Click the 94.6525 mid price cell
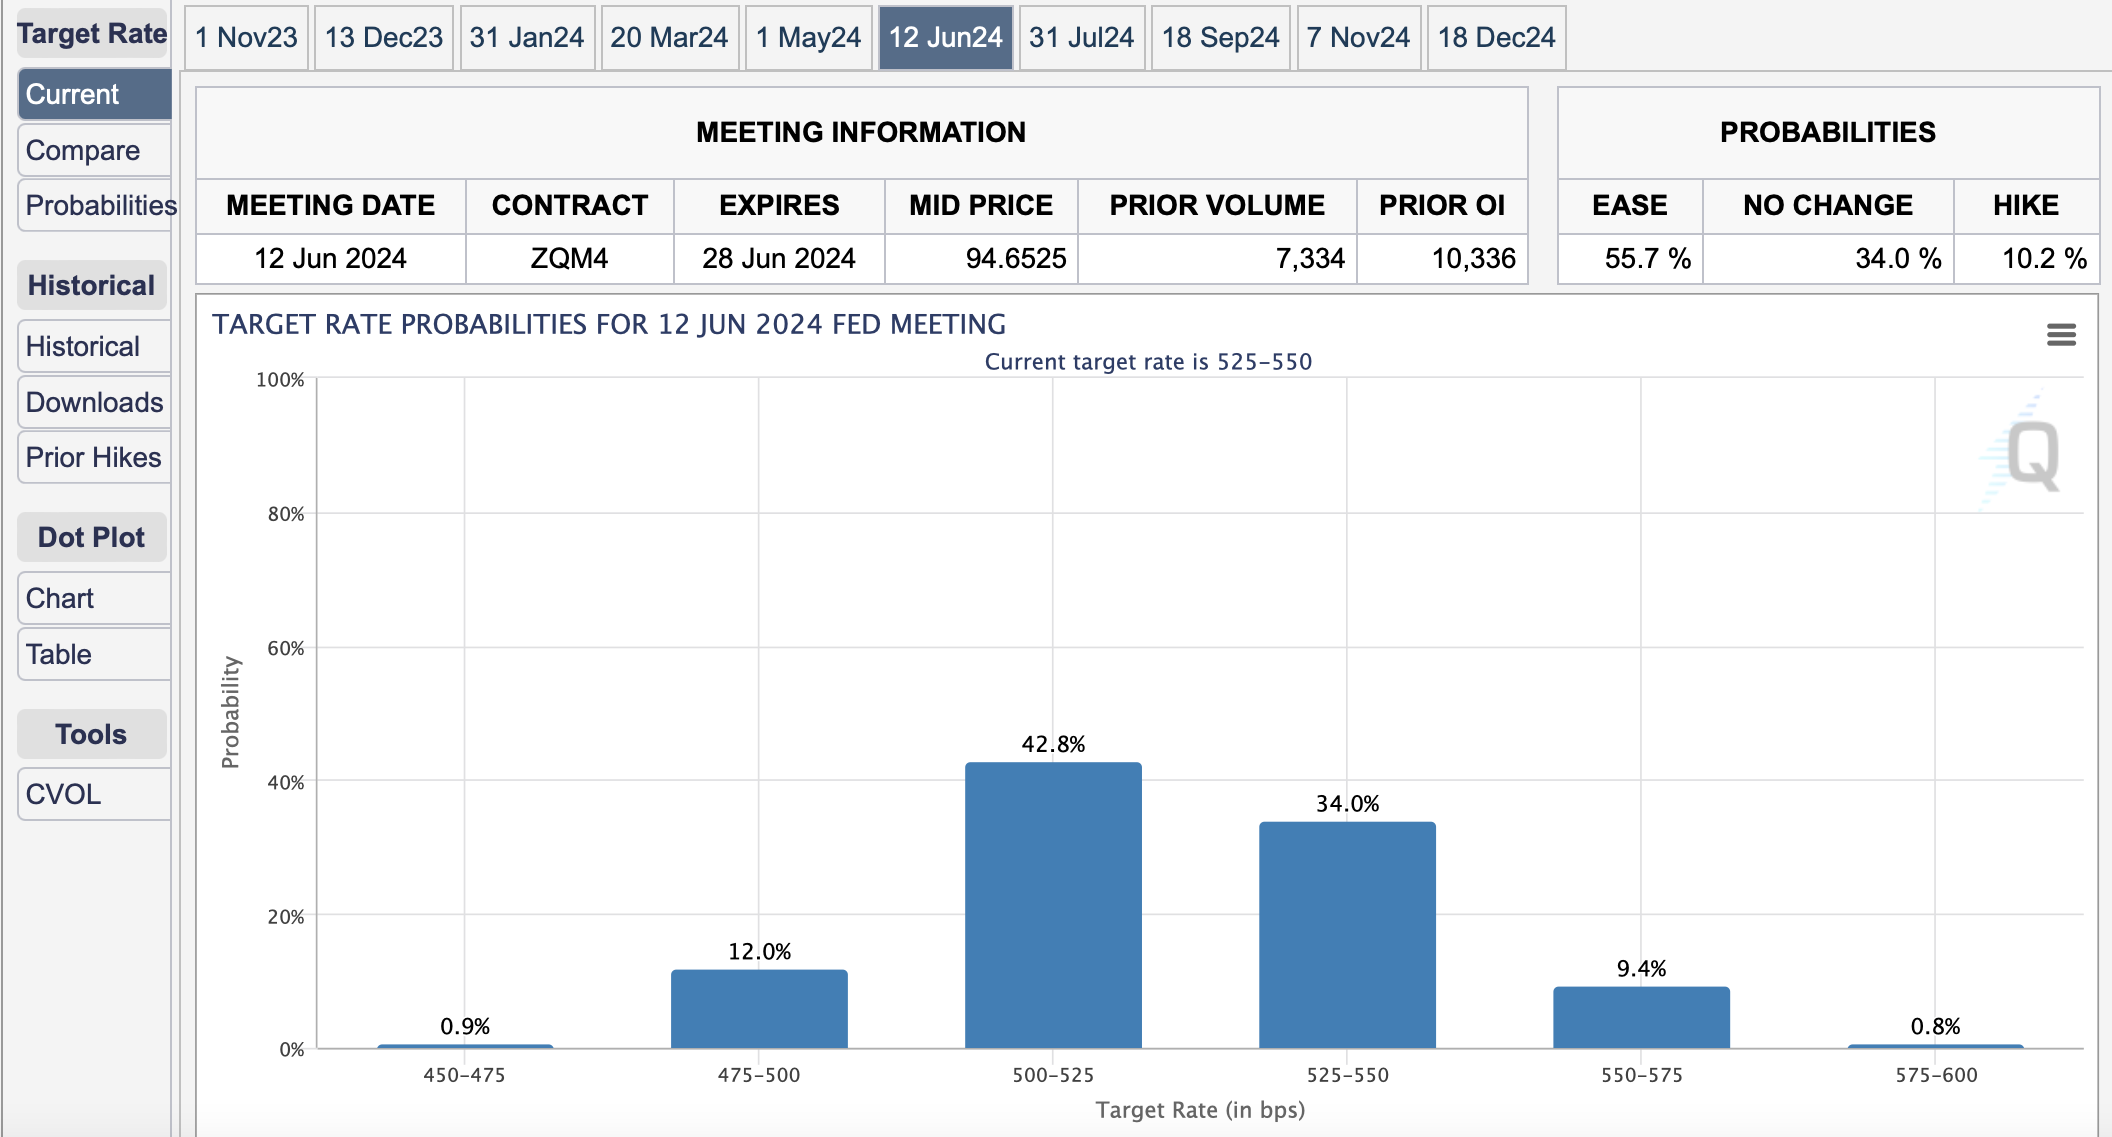The height and width of the screenshot is (1137, 2112). pos(981,259)
